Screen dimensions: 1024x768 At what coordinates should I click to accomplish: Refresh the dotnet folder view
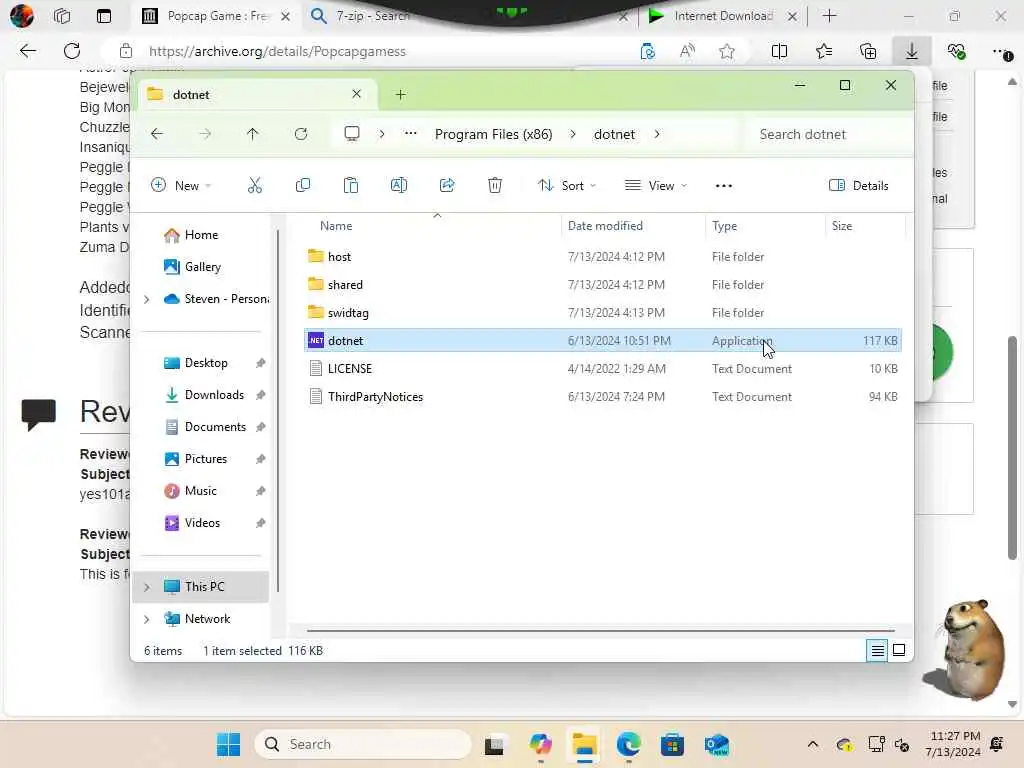301,134
